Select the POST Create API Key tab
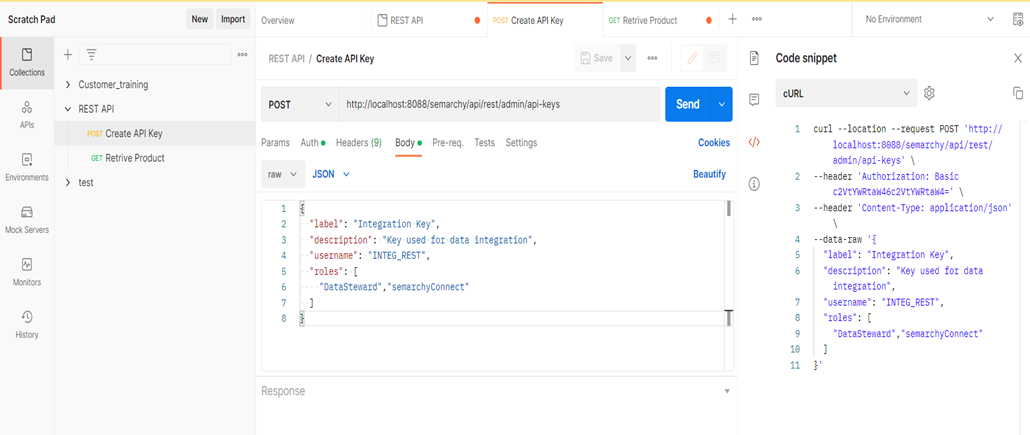Screen dimensions: 1030x435 pos(545,20)
